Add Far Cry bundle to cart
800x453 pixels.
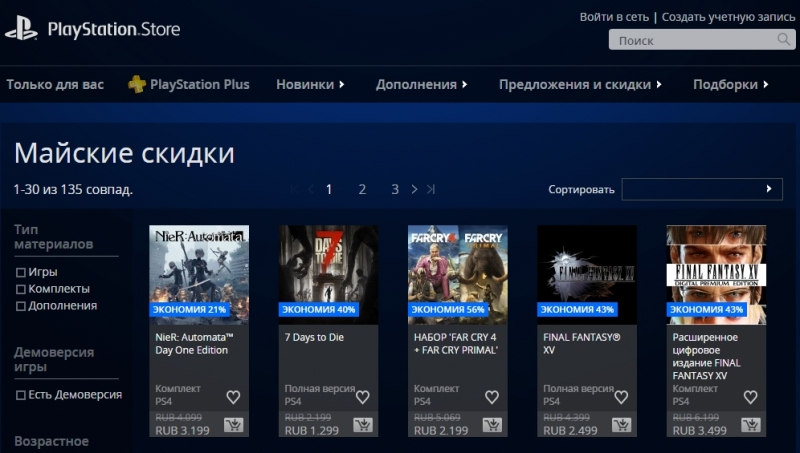(x=492, y=424)
